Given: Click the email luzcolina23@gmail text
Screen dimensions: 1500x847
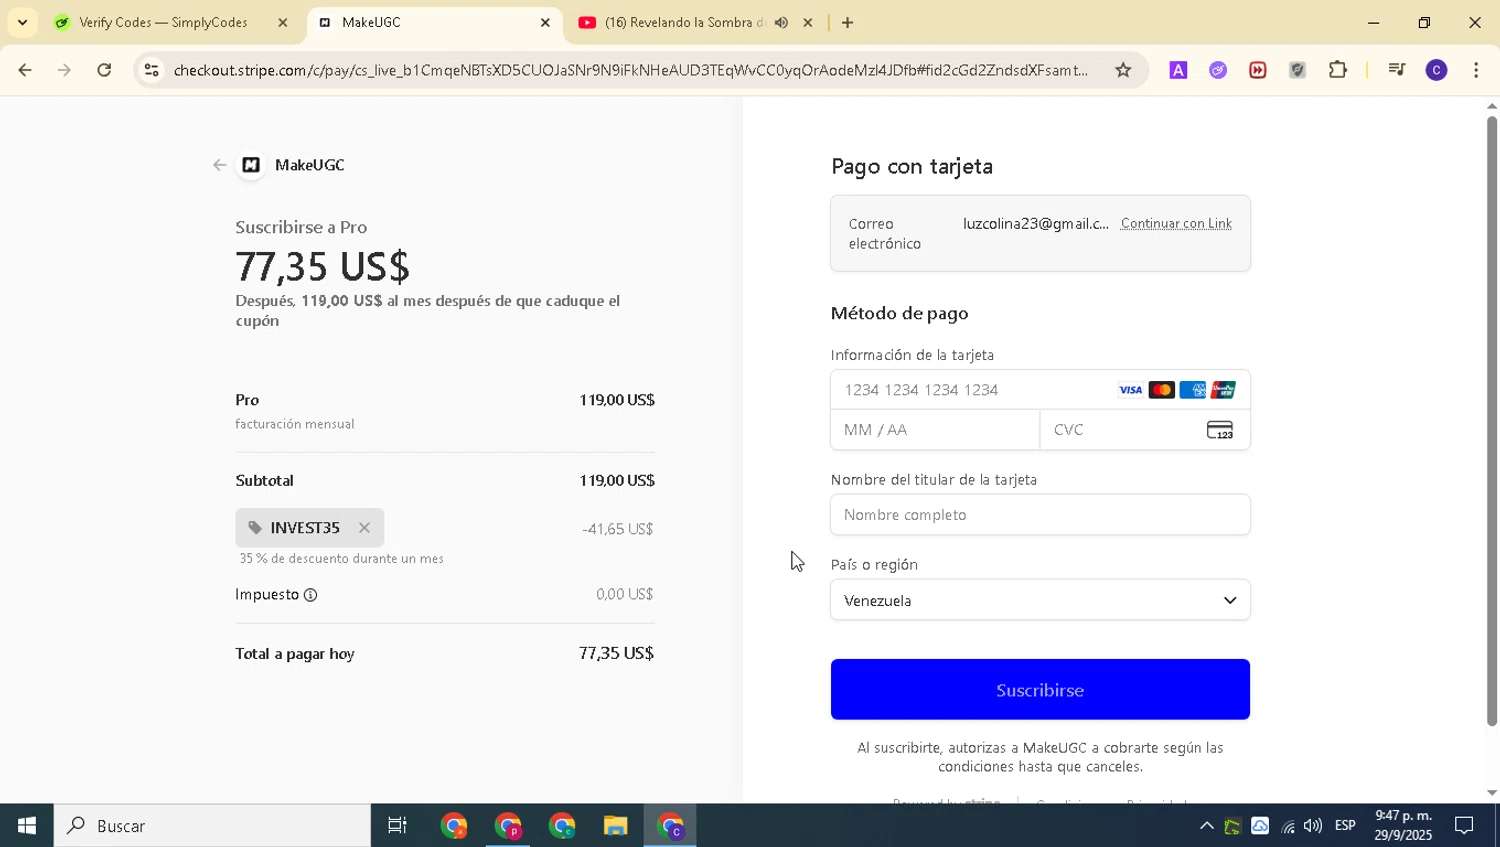Looking at the screenshot, I should click(1036, 224).
